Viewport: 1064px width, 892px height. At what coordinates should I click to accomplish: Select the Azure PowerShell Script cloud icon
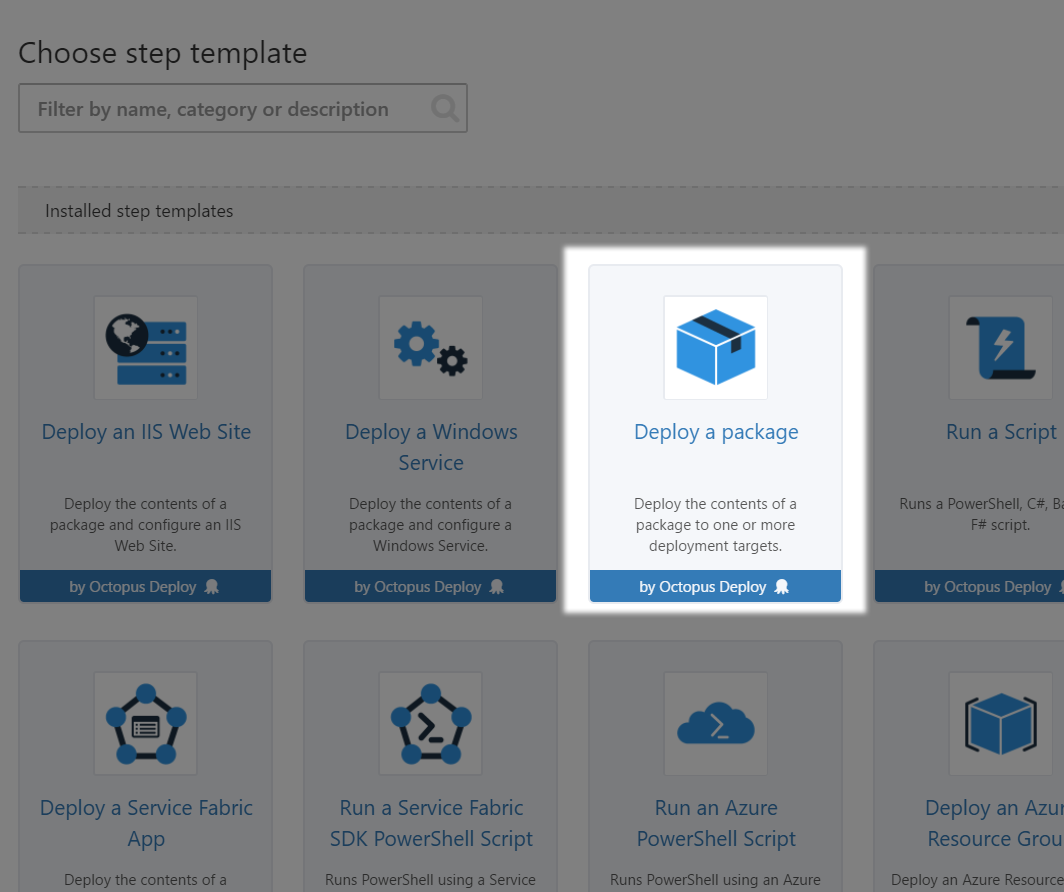tap(715, 723)
